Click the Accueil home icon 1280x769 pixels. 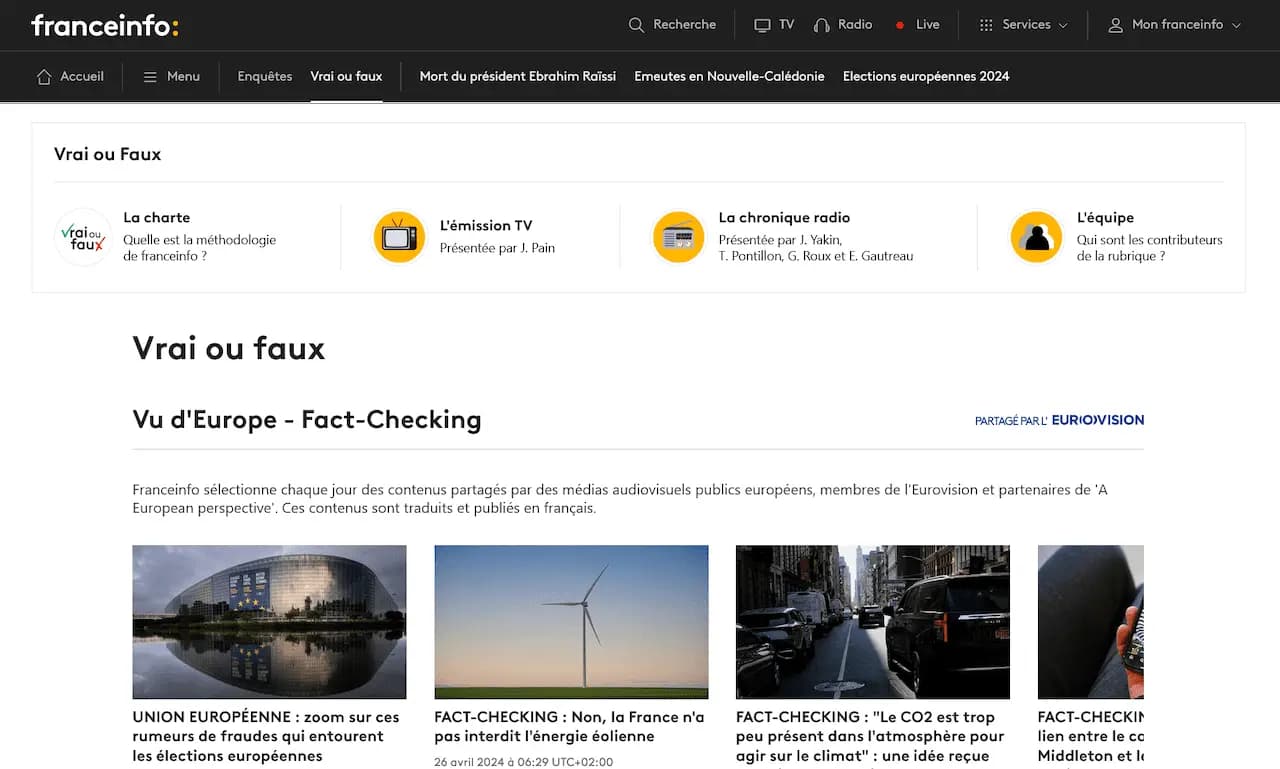42,76
